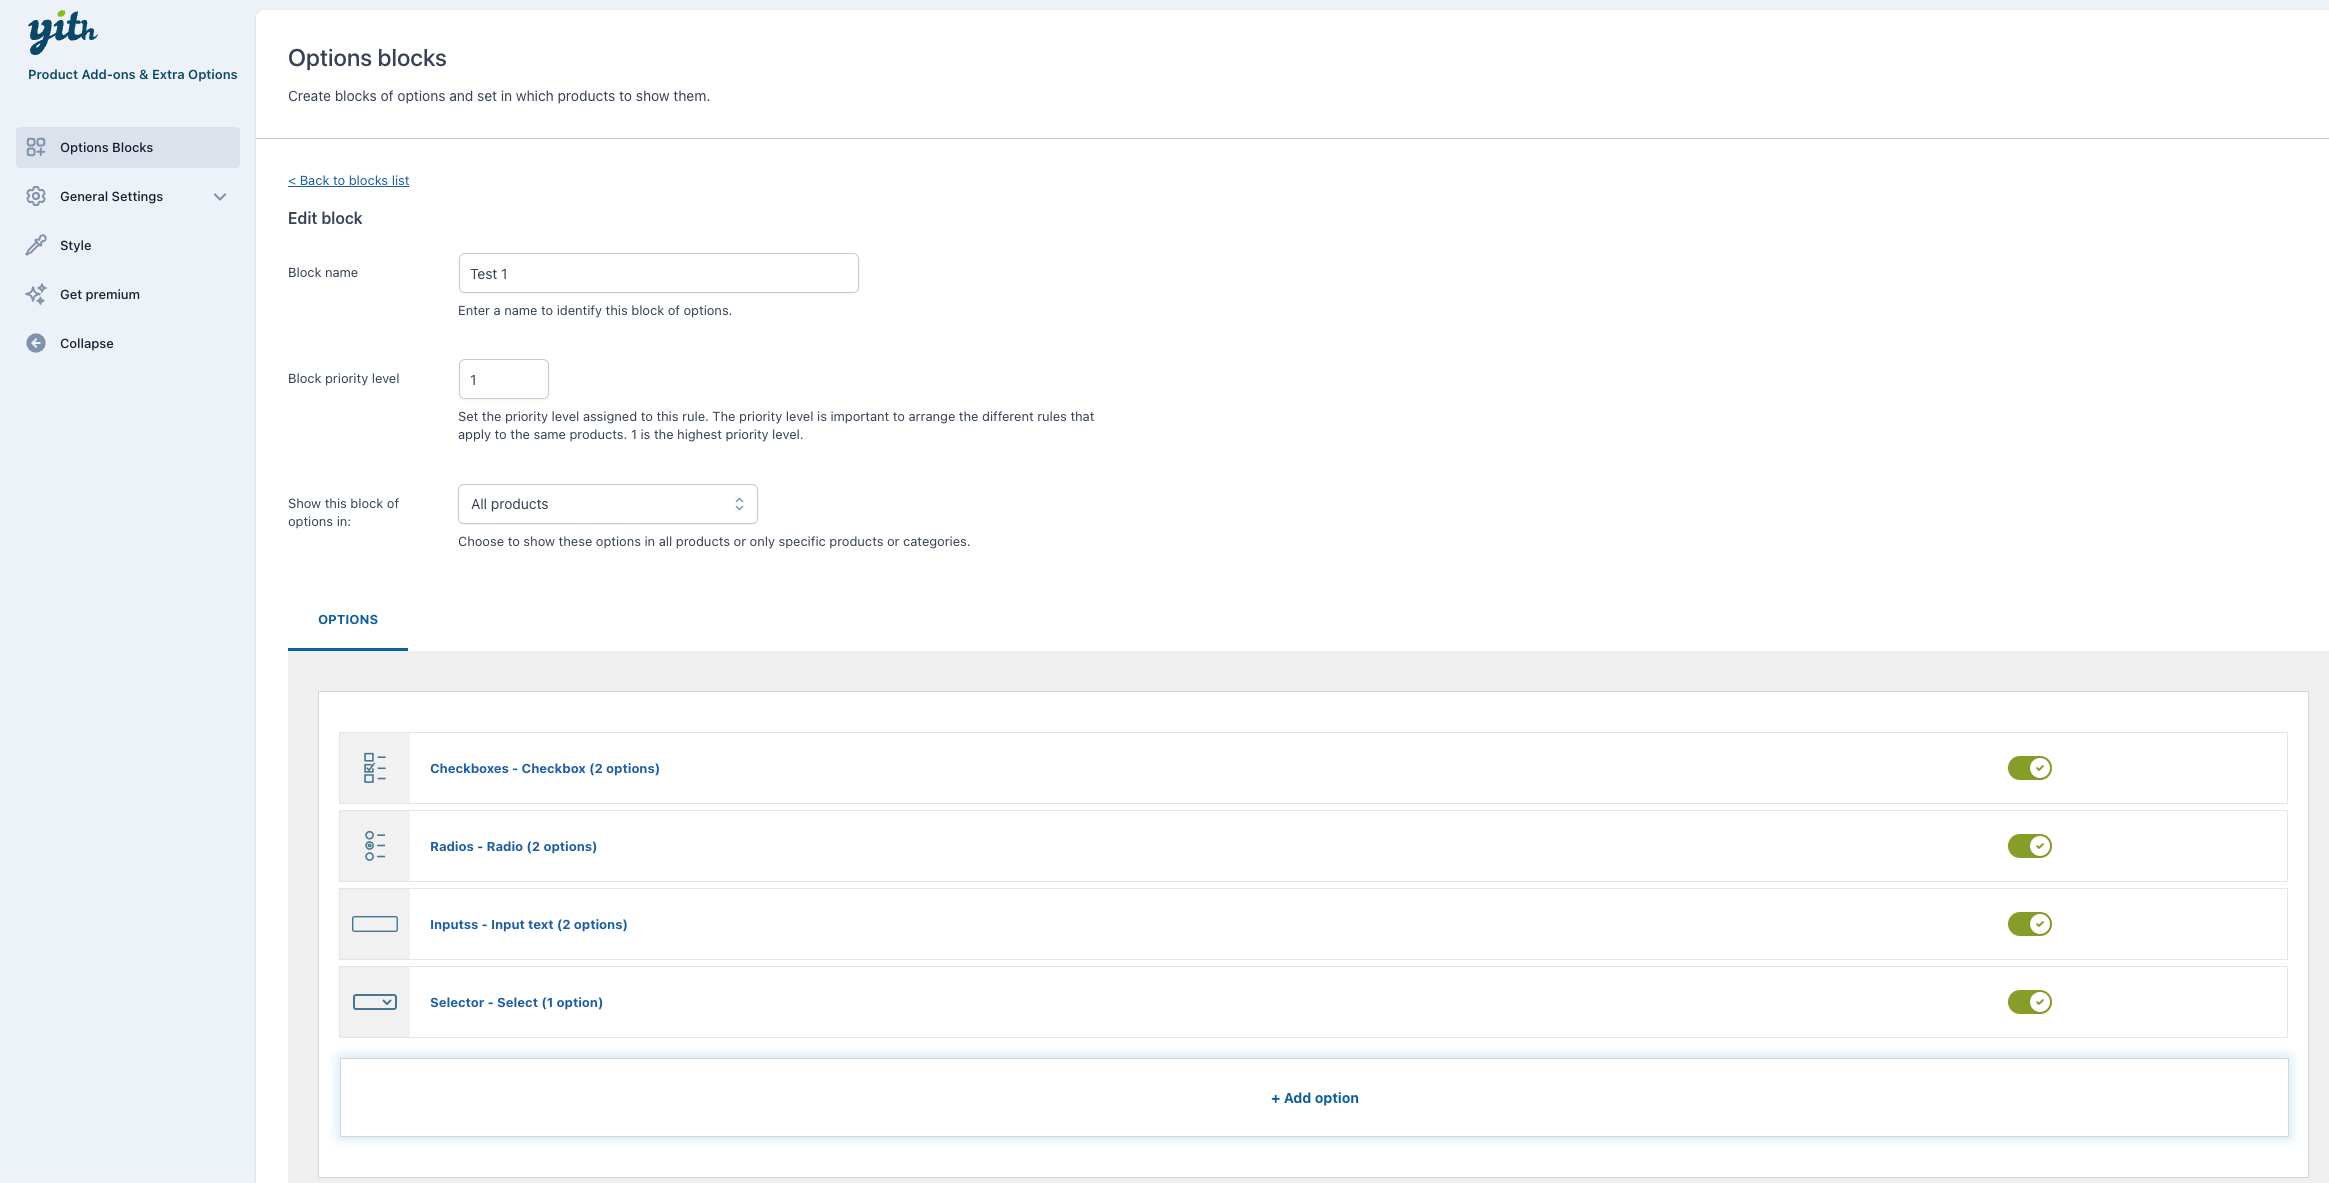
Task: Turn off the Radios option toggle
Action: pyautogui.click(x=2029, y=846)
